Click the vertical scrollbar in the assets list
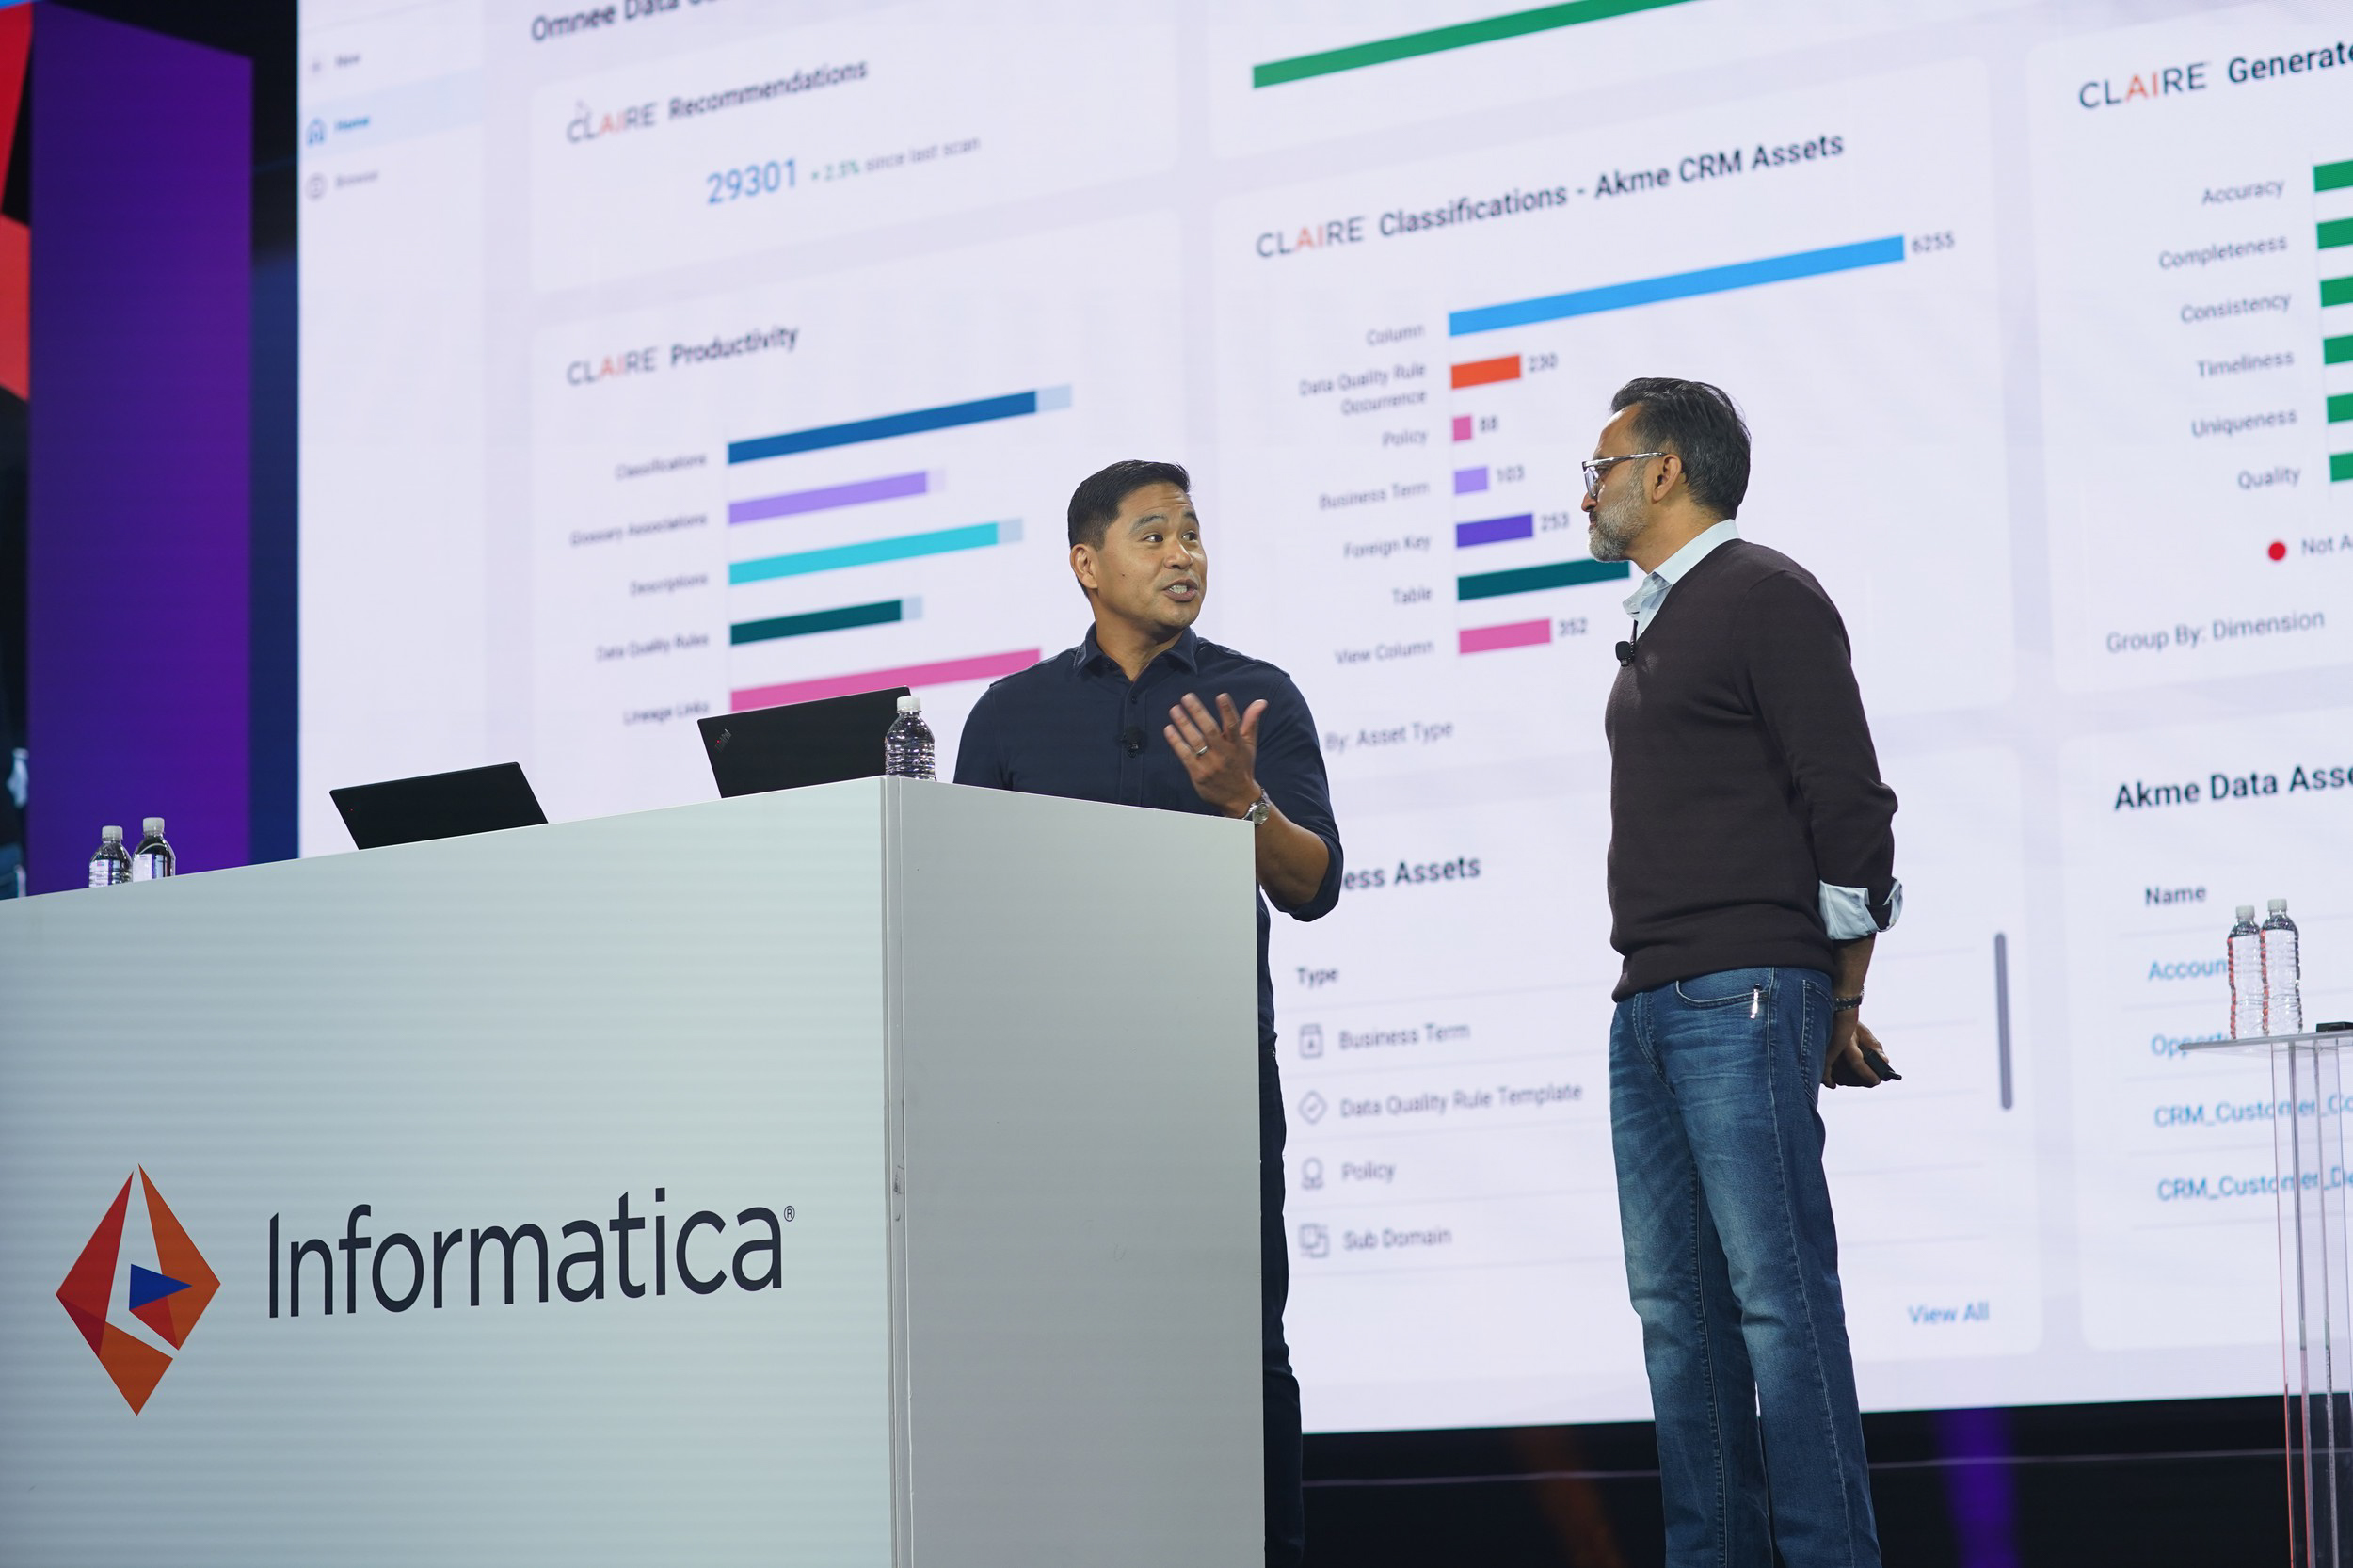The width and height of the screenshot is (2353, 1568). (2003, 1020)
